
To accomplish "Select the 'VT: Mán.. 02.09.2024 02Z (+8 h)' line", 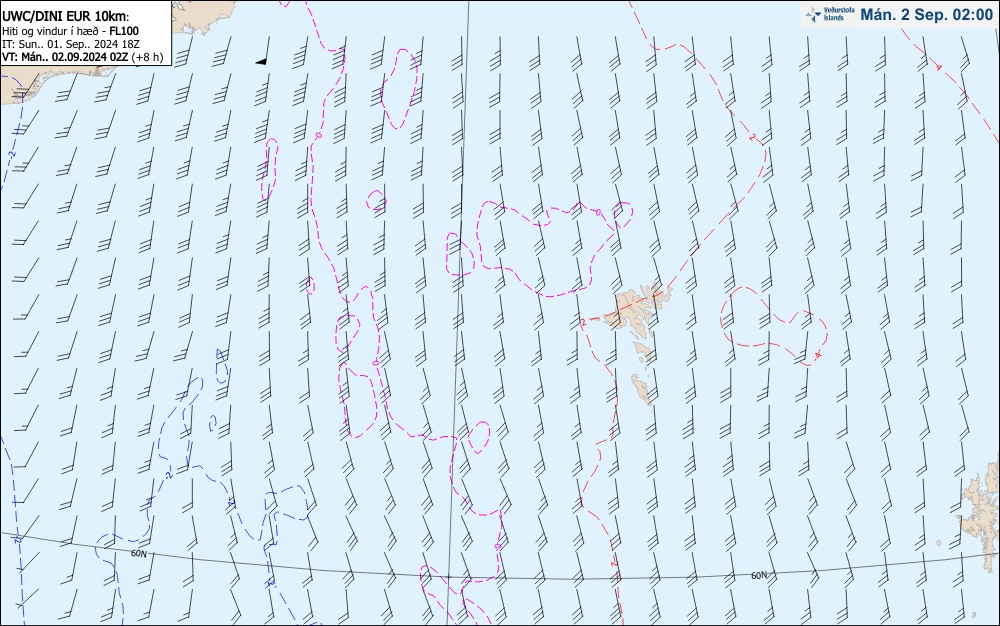I will pyautogui.click(x=82, y=57).
